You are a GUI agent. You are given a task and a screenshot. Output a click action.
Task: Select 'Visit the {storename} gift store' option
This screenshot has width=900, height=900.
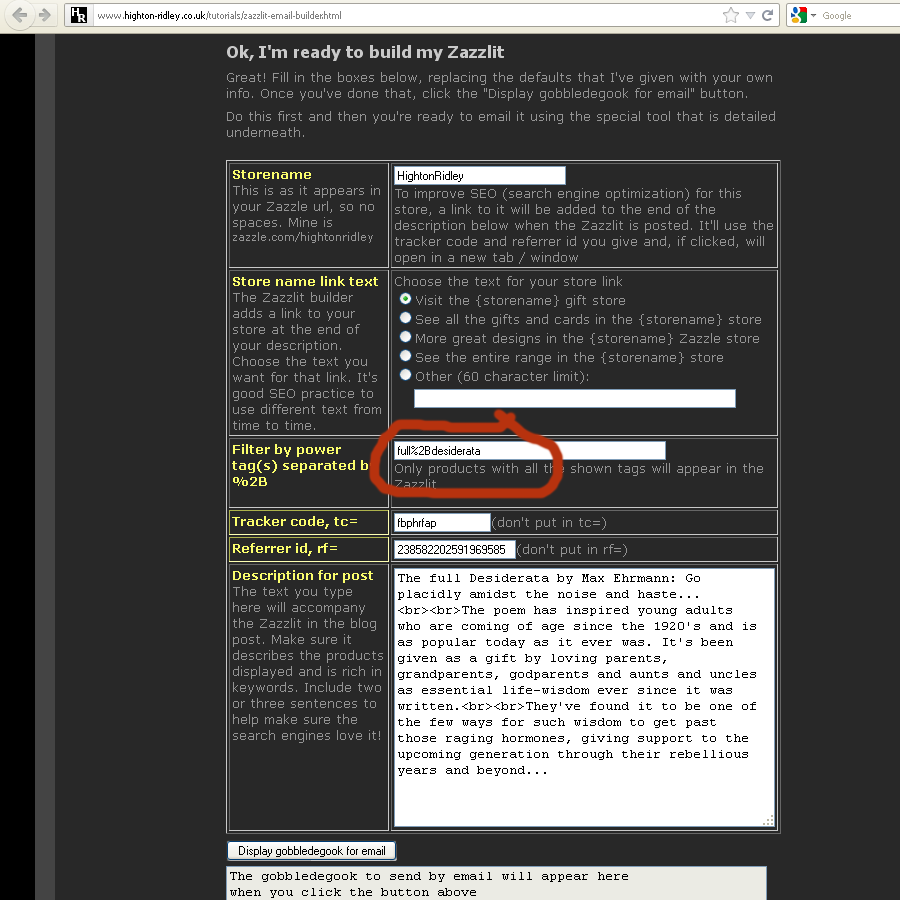(405, 299)
